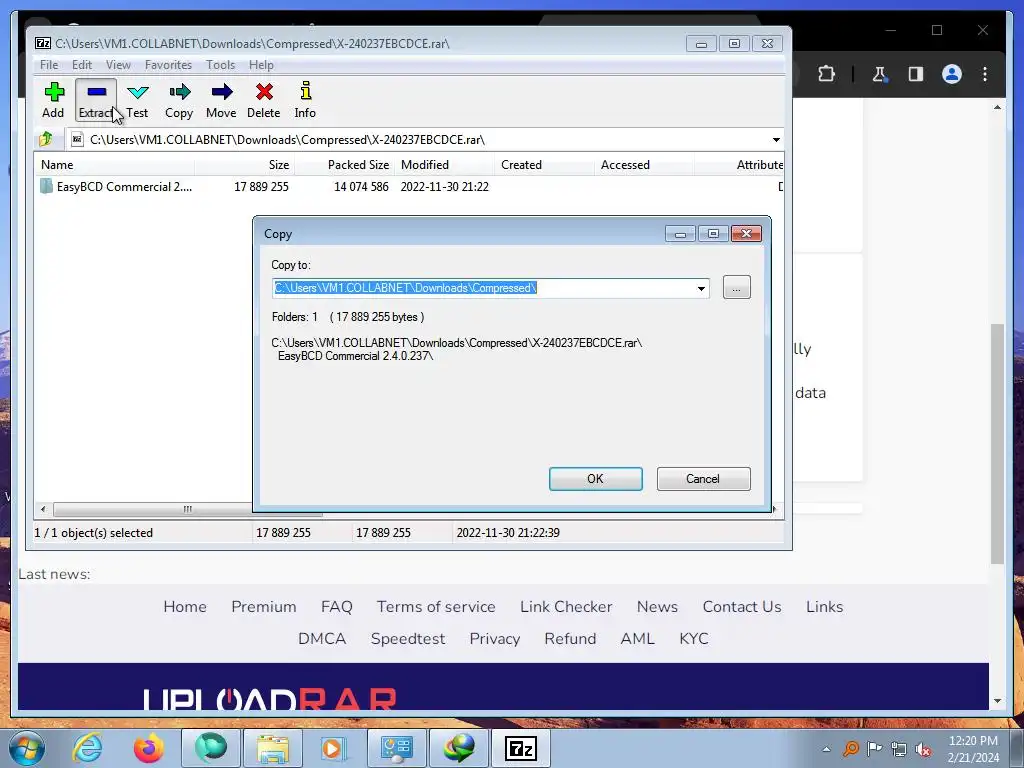Expand the 7-Zip address bar dropdown
This screenshot has height=768, width=1024.
[776, 140]
